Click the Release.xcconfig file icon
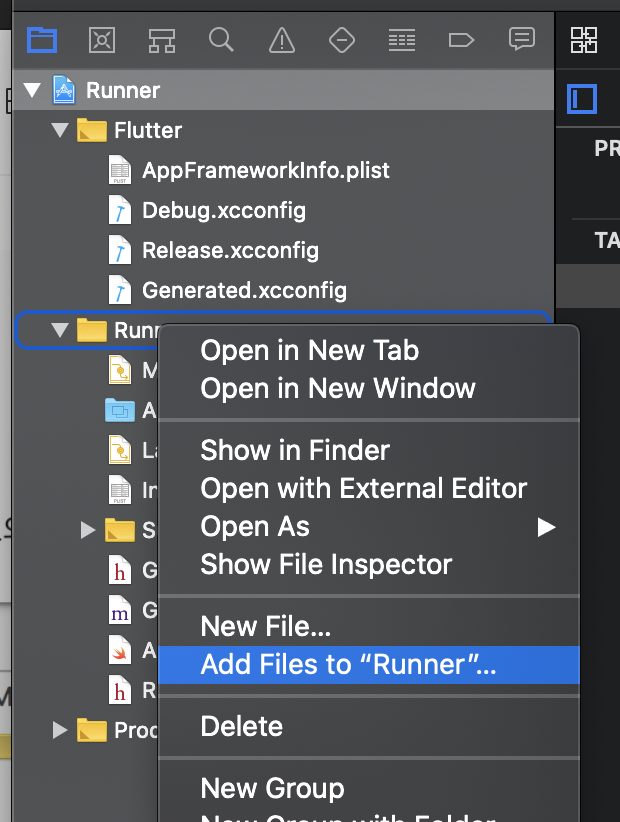The image size is (620, 822). click(x=120, y=250)
